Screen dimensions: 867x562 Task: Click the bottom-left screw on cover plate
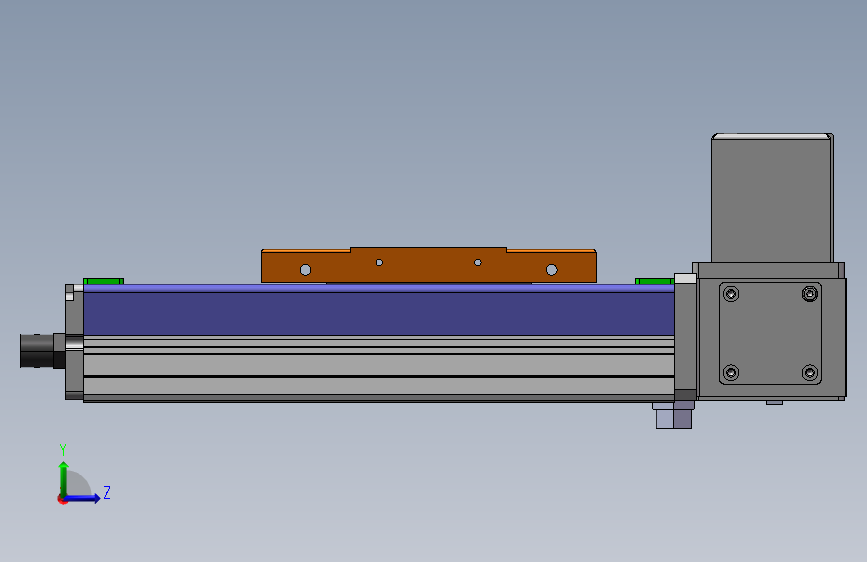click(731, 373)
